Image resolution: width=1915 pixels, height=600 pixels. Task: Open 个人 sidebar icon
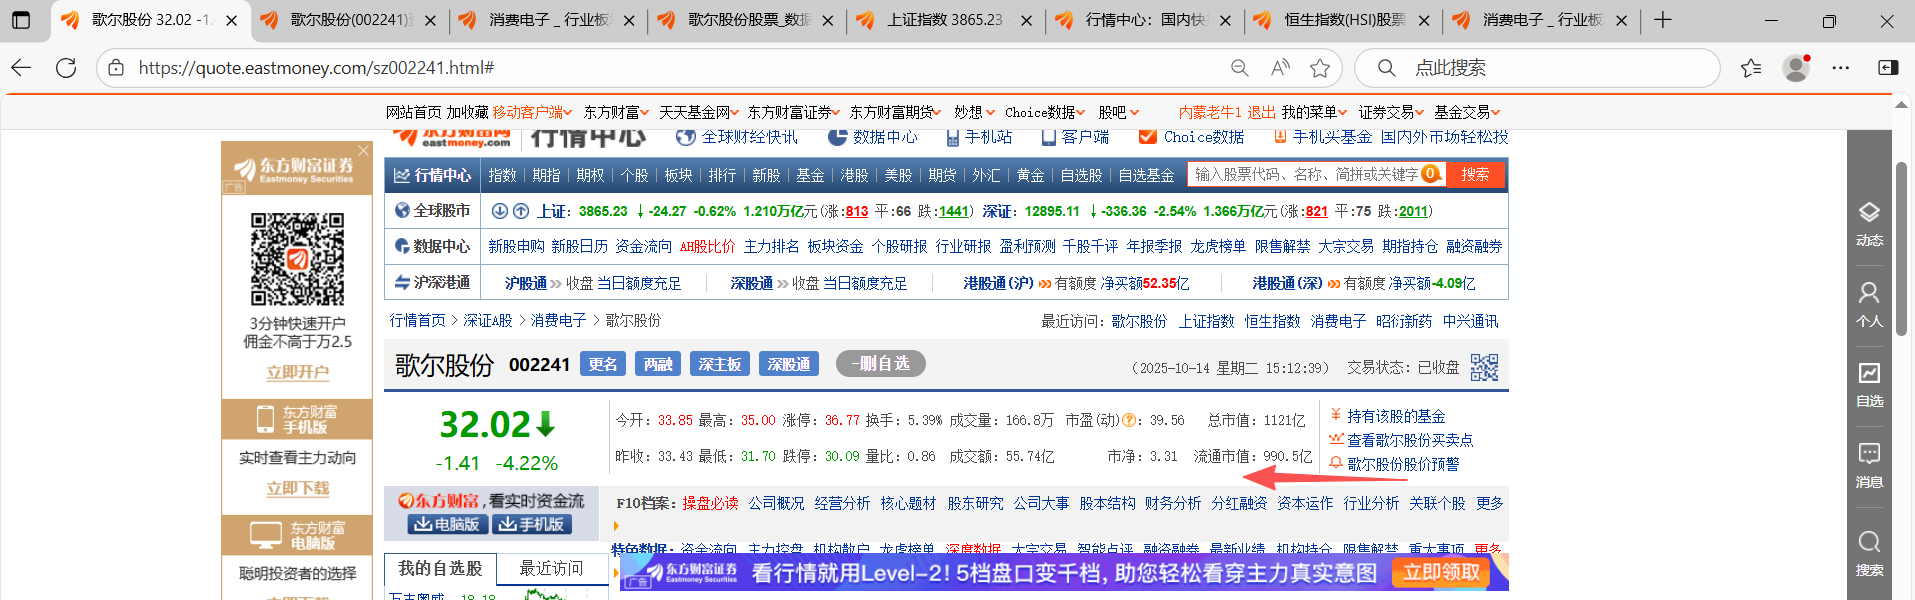[1869, 305]
